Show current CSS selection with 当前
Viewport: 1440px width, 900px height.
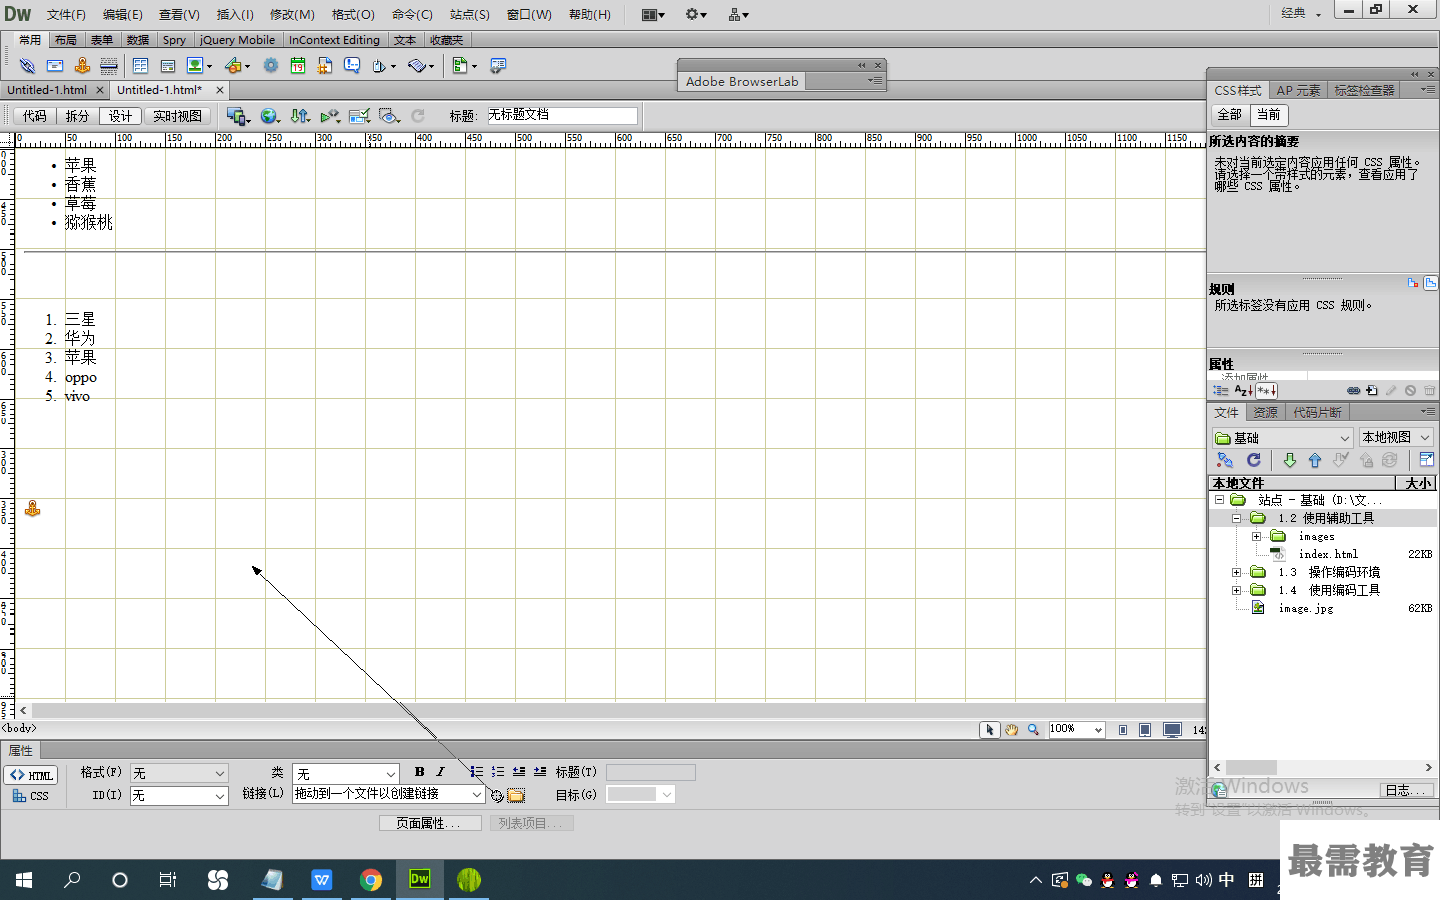pyautogui.click(x=1268, y=115)
